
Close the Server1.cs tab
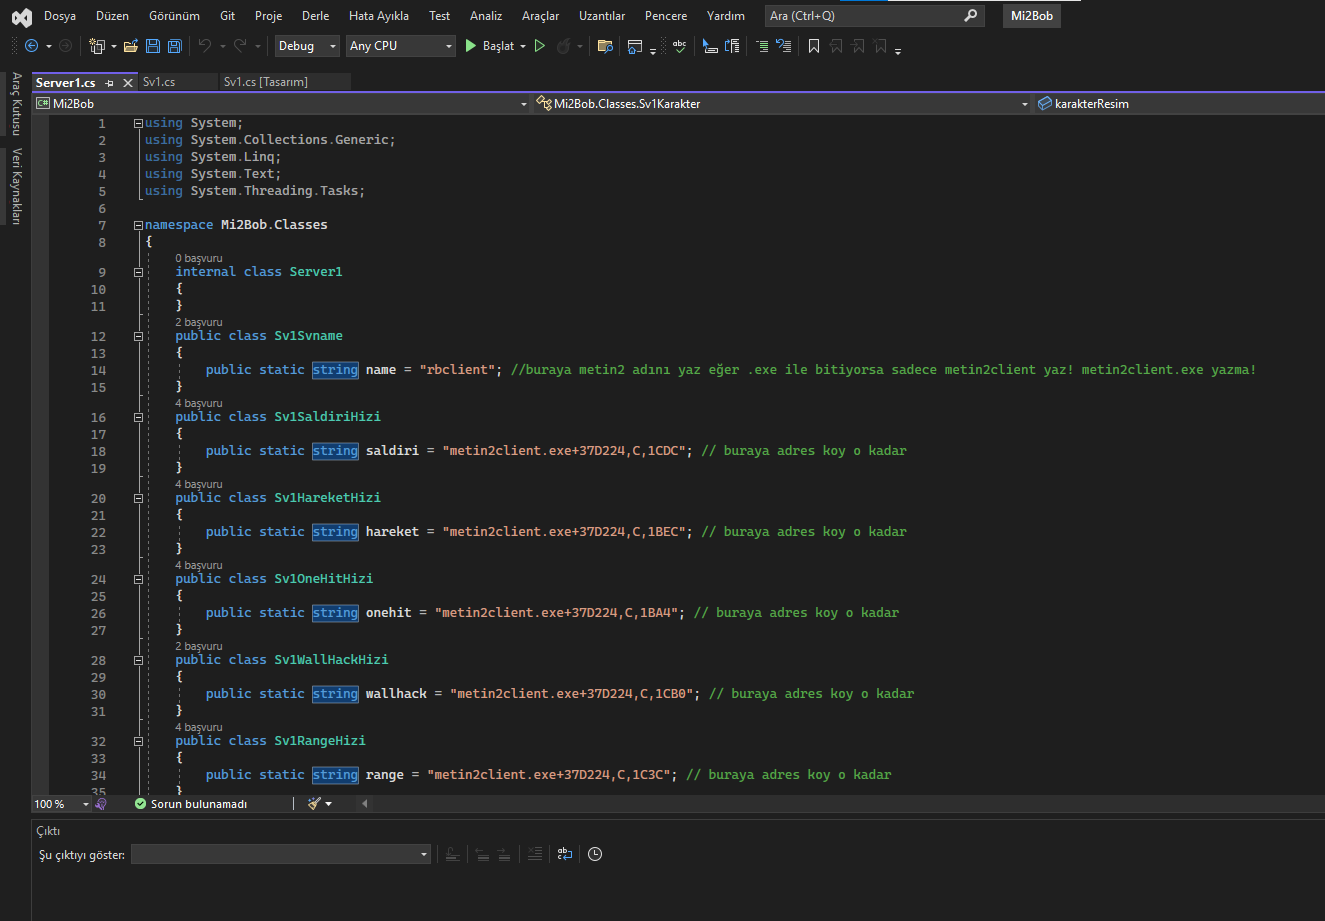tap(127, 83)
